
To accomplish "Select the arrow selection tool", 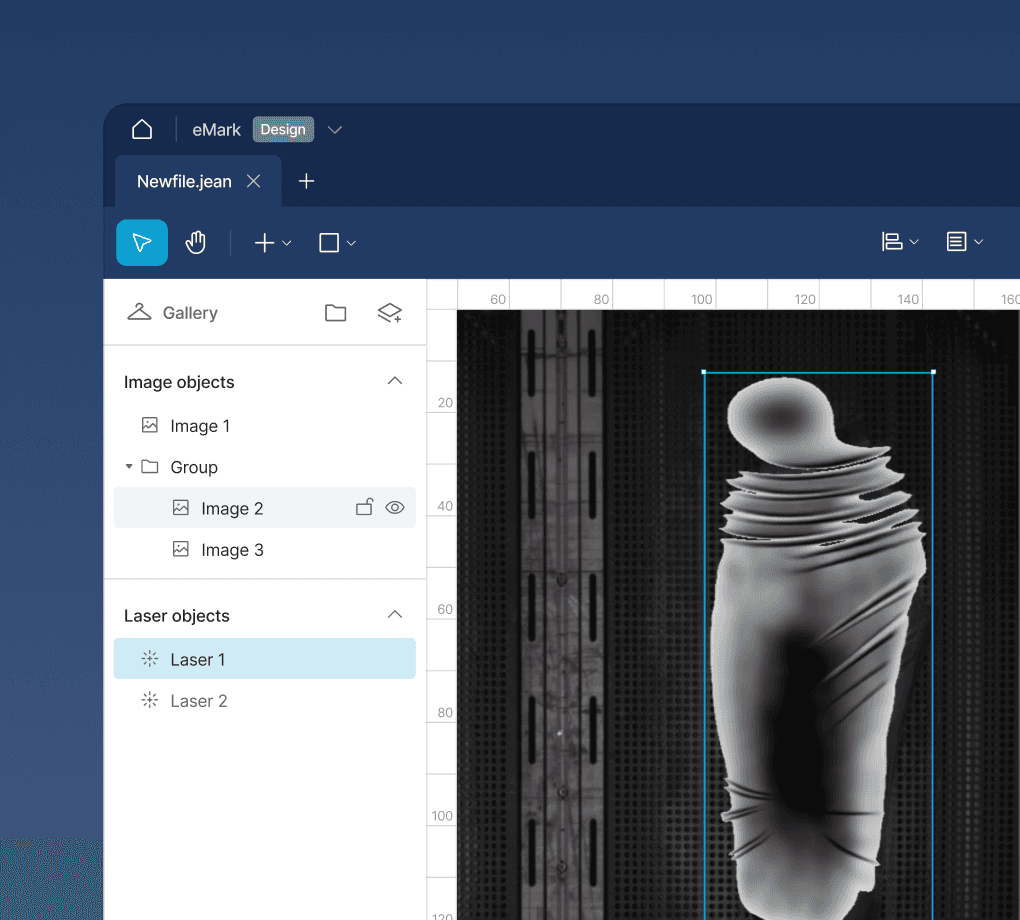I will pyautogui.click(x=141, y=242).
